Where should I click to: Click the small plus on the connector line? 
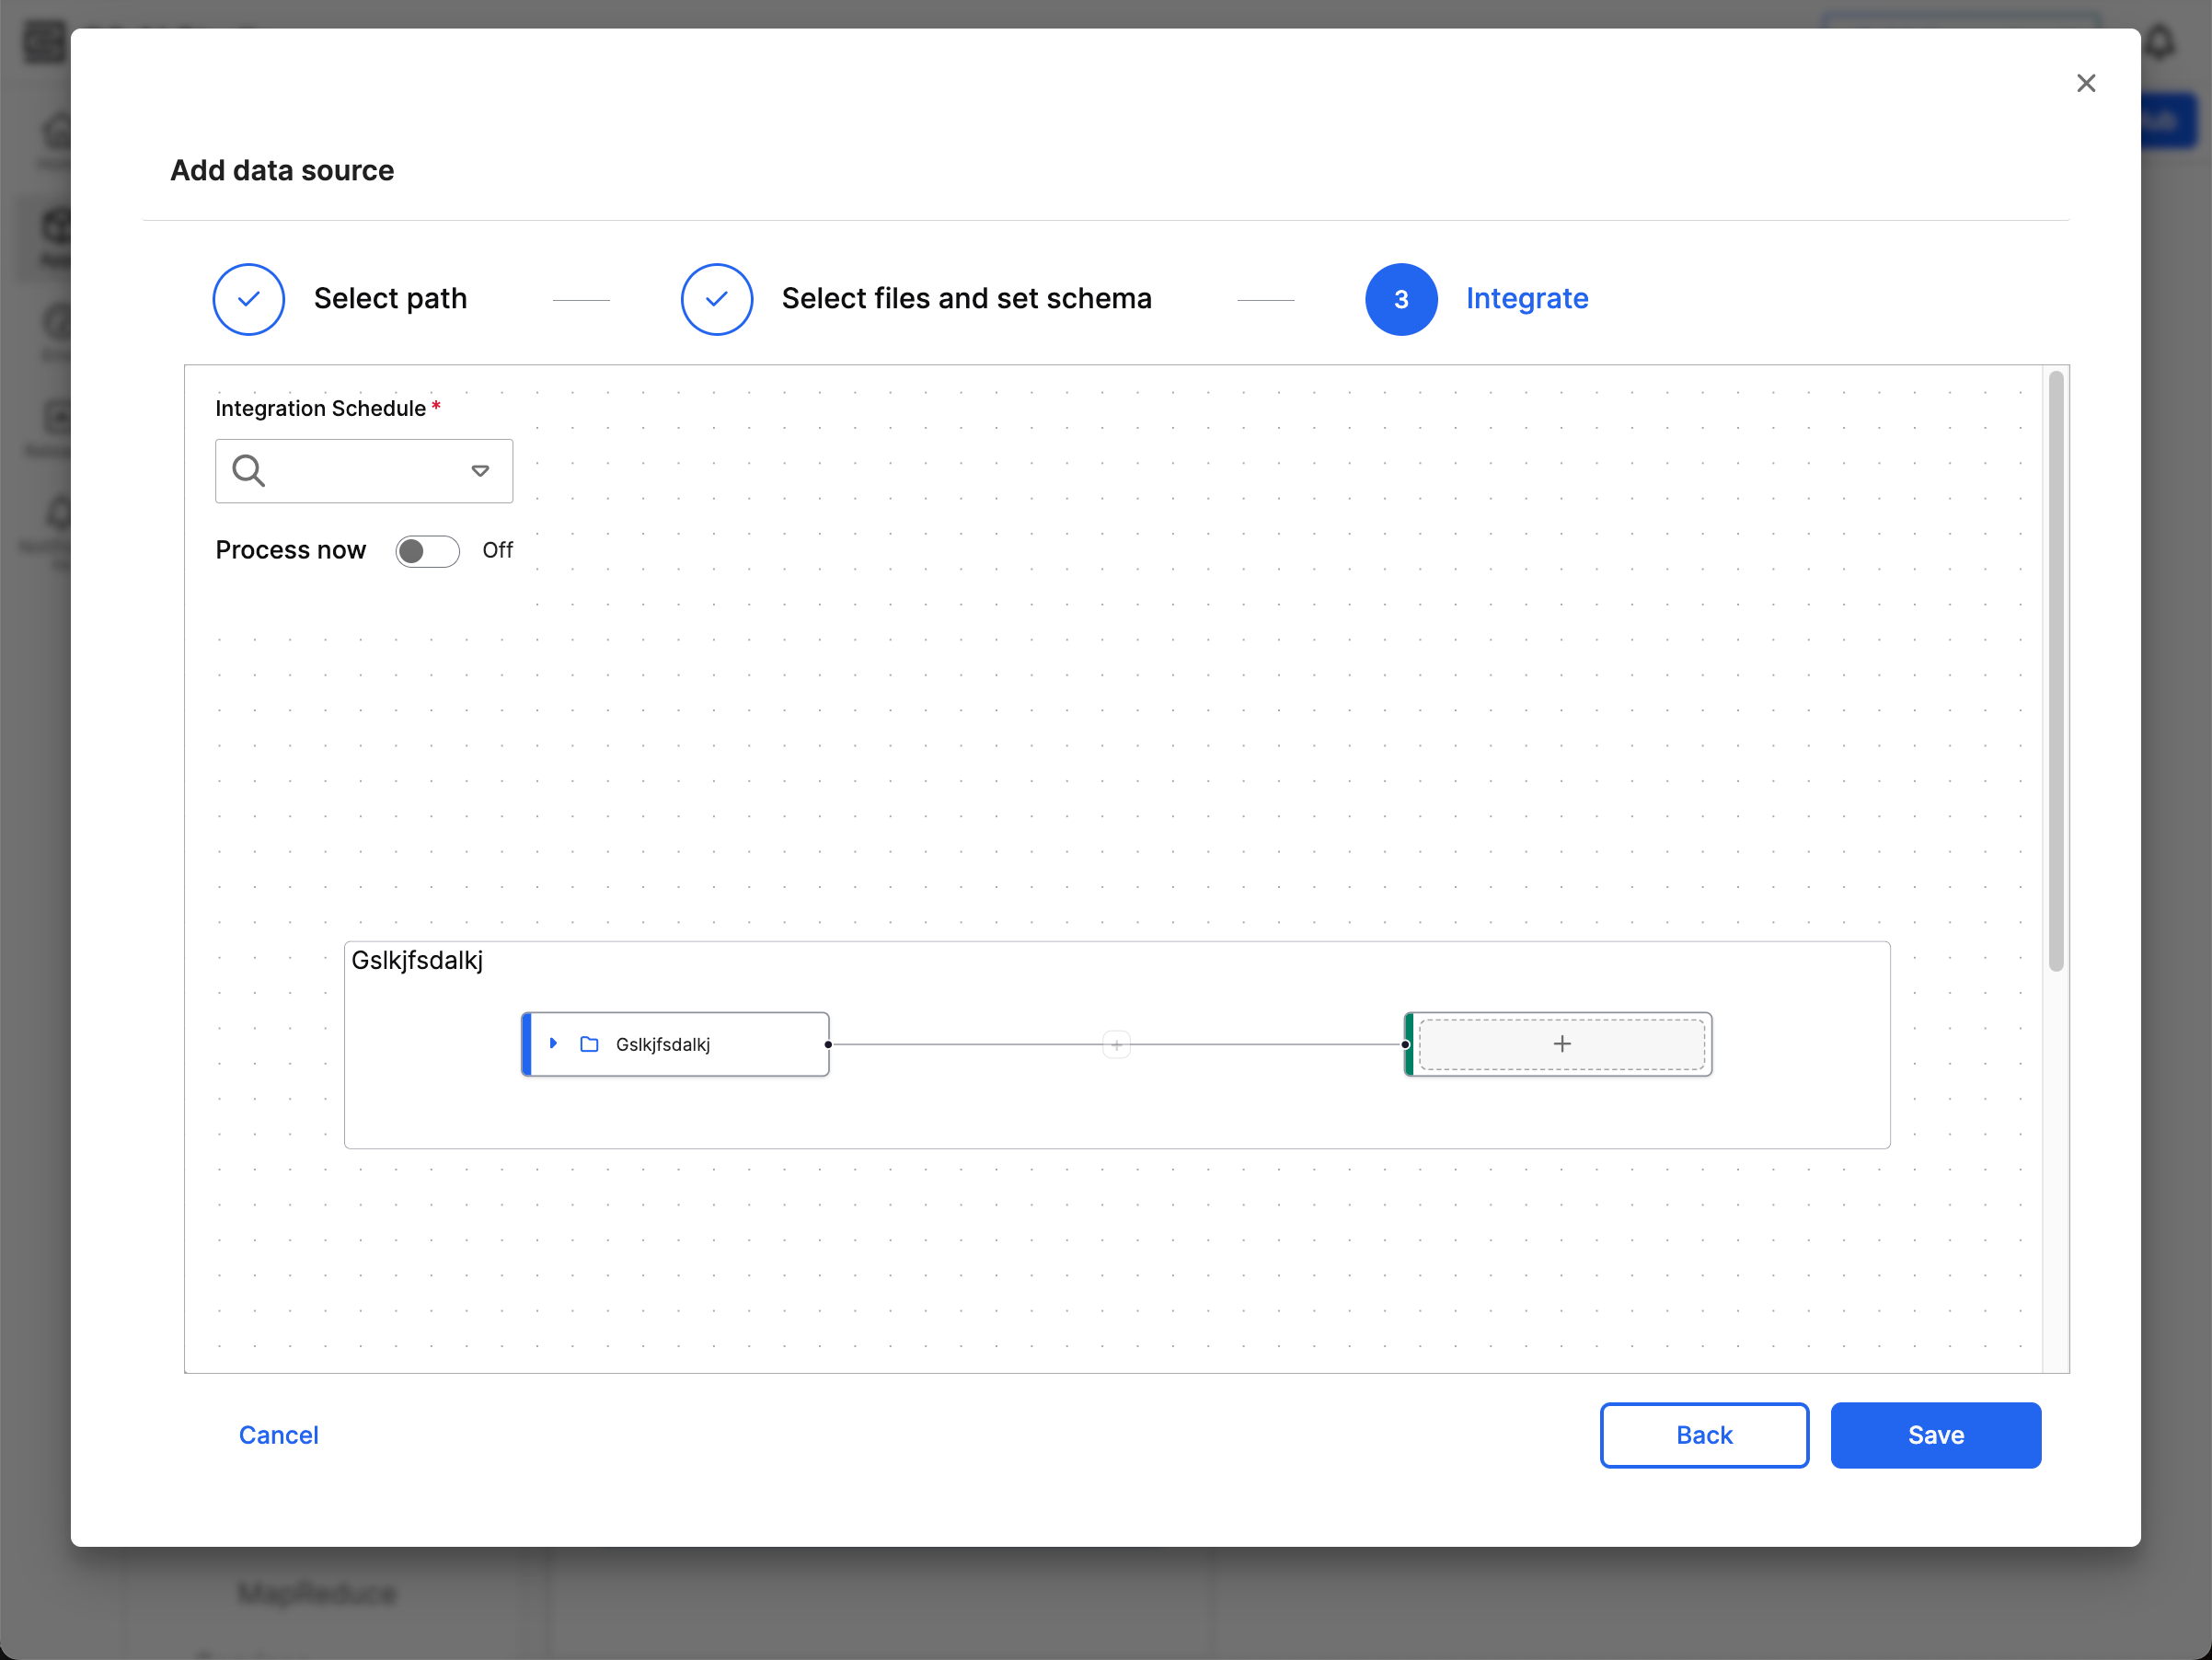point(1116,1045)
